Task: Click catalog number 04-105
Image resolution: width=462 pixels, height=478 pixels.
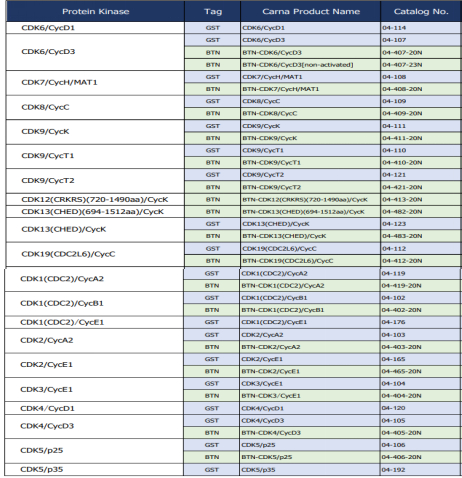Action: [x=393, y=421]
